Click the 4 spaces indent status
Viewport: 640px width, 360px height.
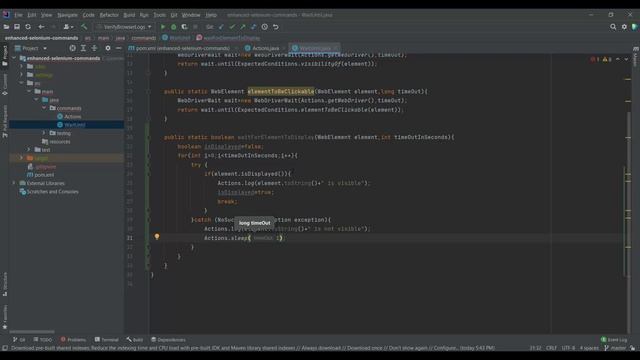click(x=589, y=348)
